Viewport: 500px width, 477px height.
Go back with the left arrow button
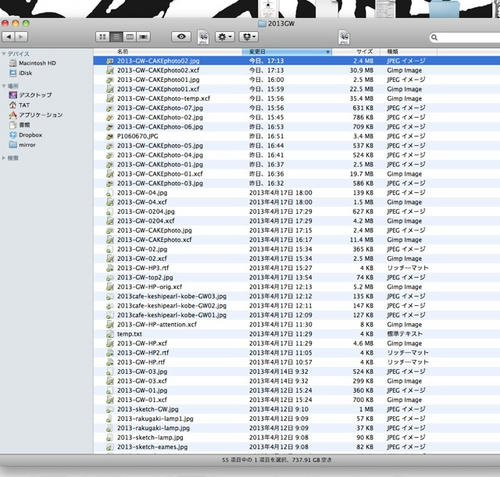pyautogui.click(x=8, y=37)
